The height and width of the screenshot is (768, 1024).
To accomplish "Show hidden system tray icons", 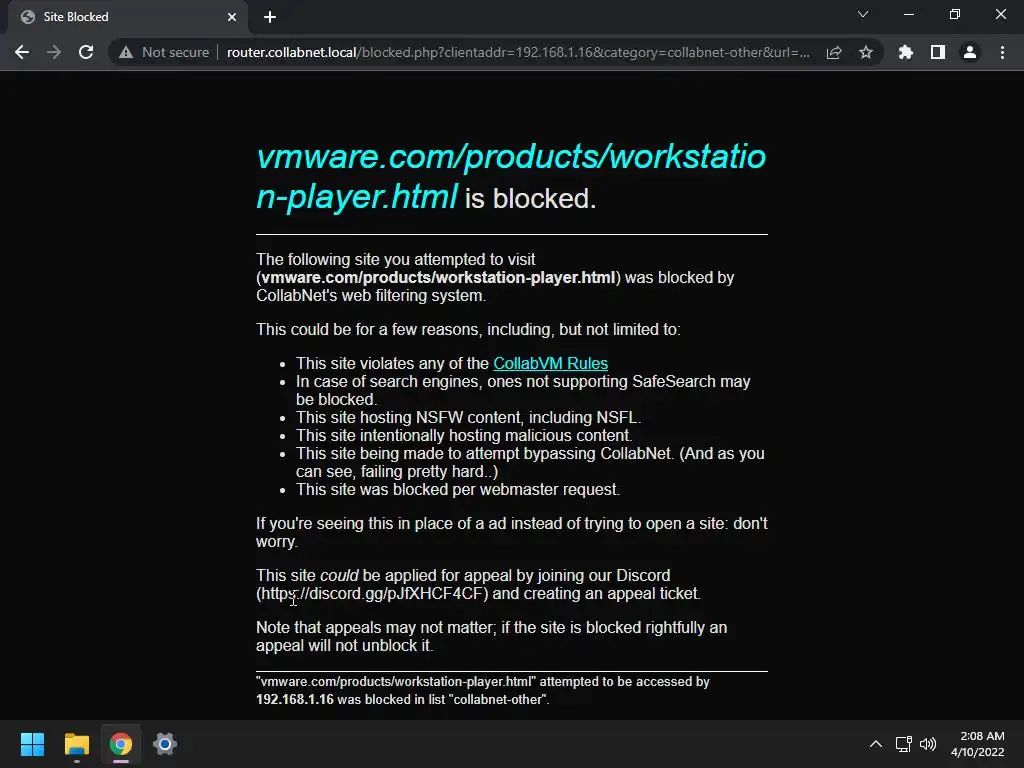I will tap(876, 744).
